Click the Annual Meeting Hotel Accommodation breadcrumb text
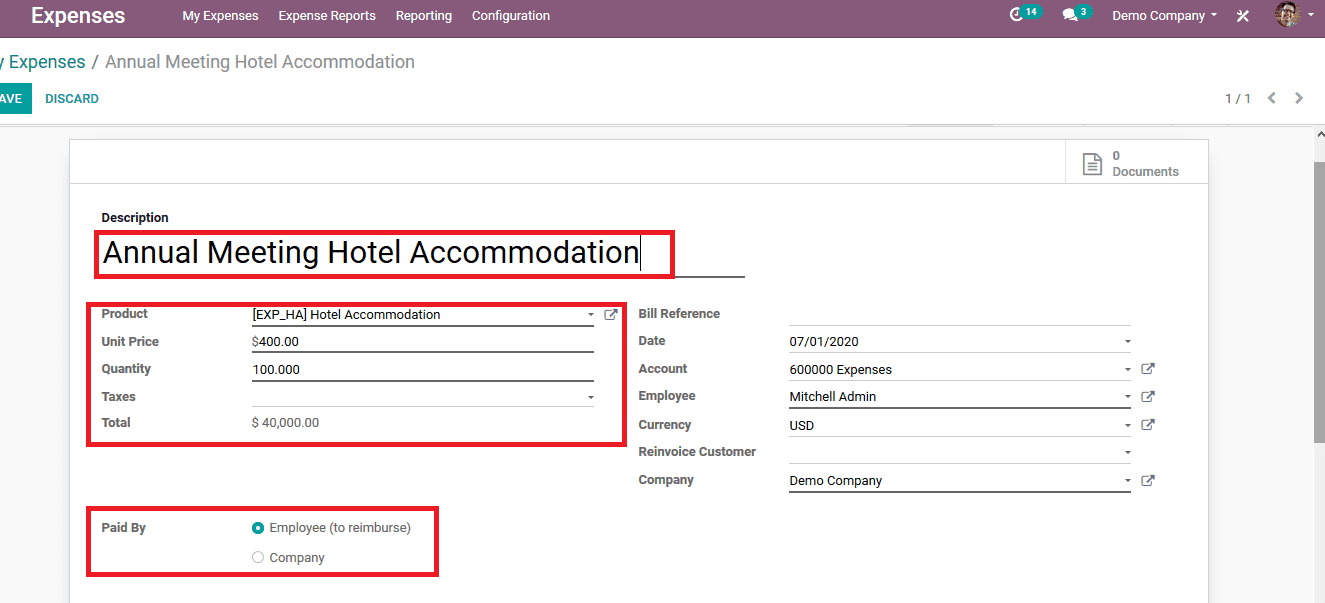 tap(260, 62)
